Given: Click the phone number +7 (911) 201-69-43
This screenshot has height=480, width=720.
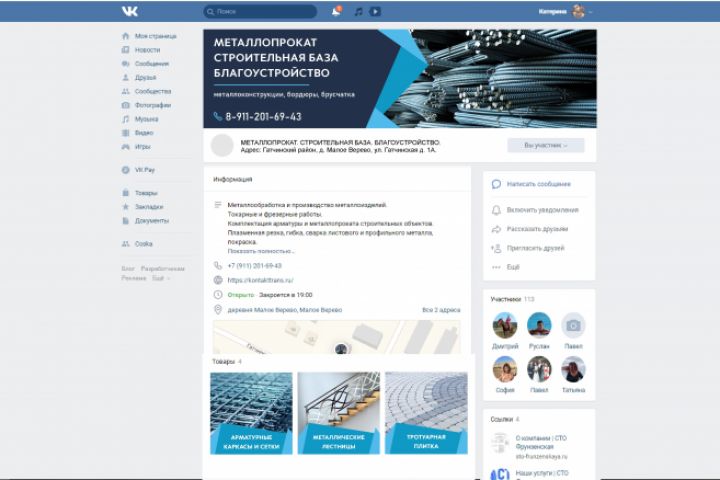Looking at the screenshot, I should pos(254,265).
